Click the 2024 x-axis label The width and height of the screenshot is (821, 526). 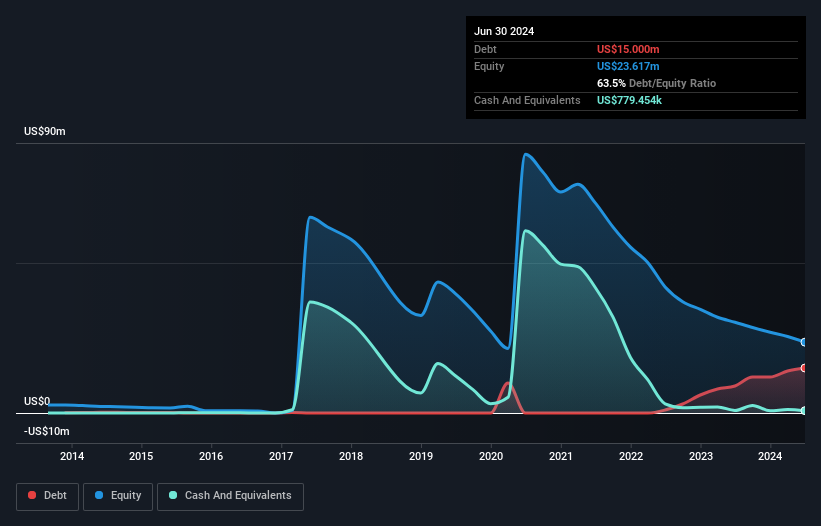770,456
